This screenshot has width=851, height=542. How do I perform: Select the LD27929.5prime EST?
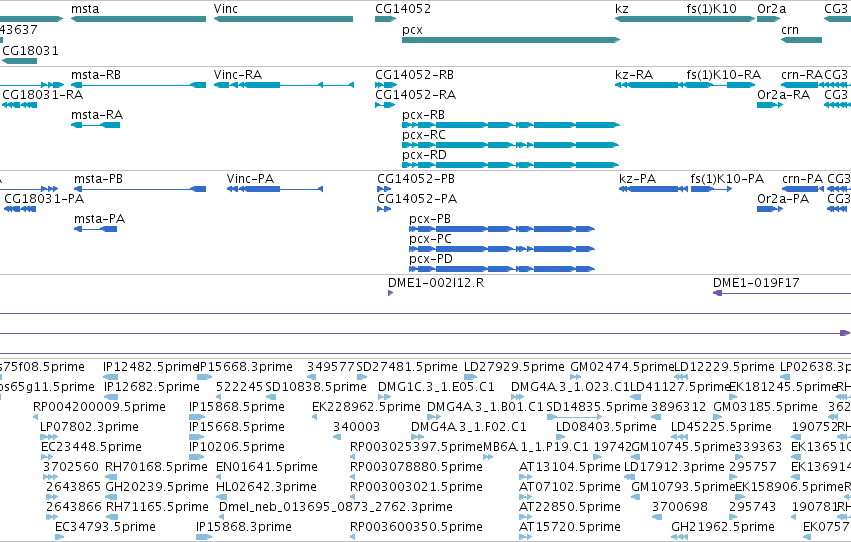click(x=470, y=377)
